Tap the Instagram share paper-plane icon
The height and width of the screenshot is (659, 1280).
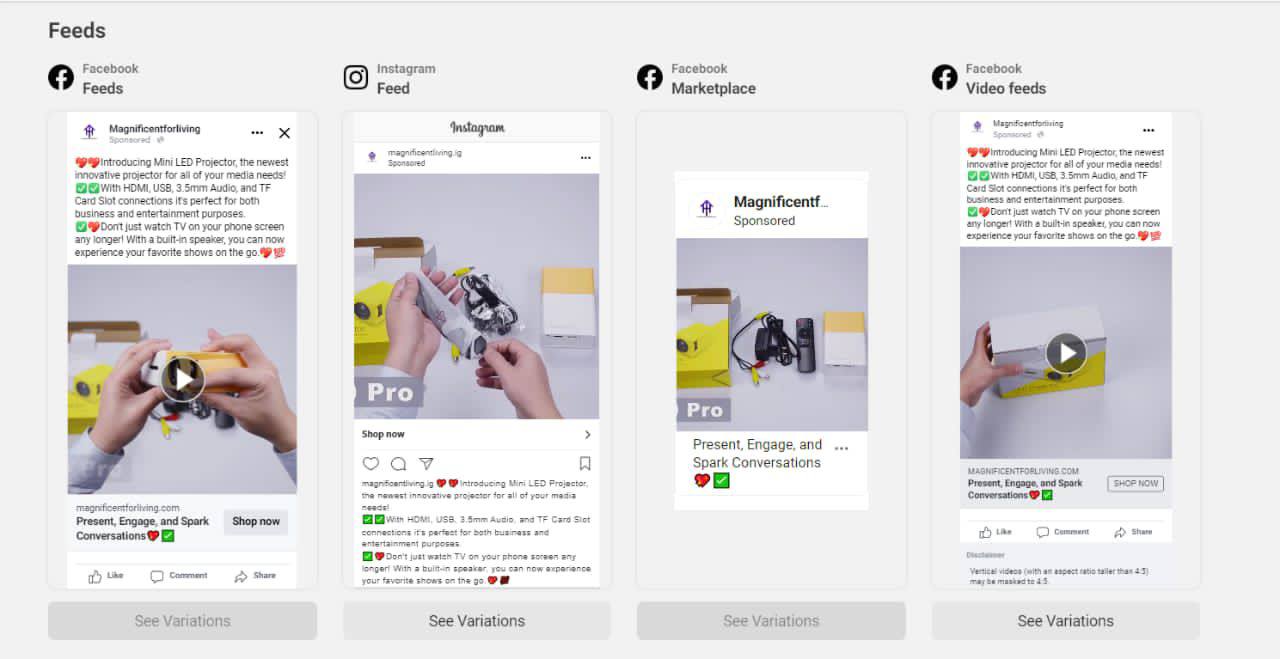(426, 463)
